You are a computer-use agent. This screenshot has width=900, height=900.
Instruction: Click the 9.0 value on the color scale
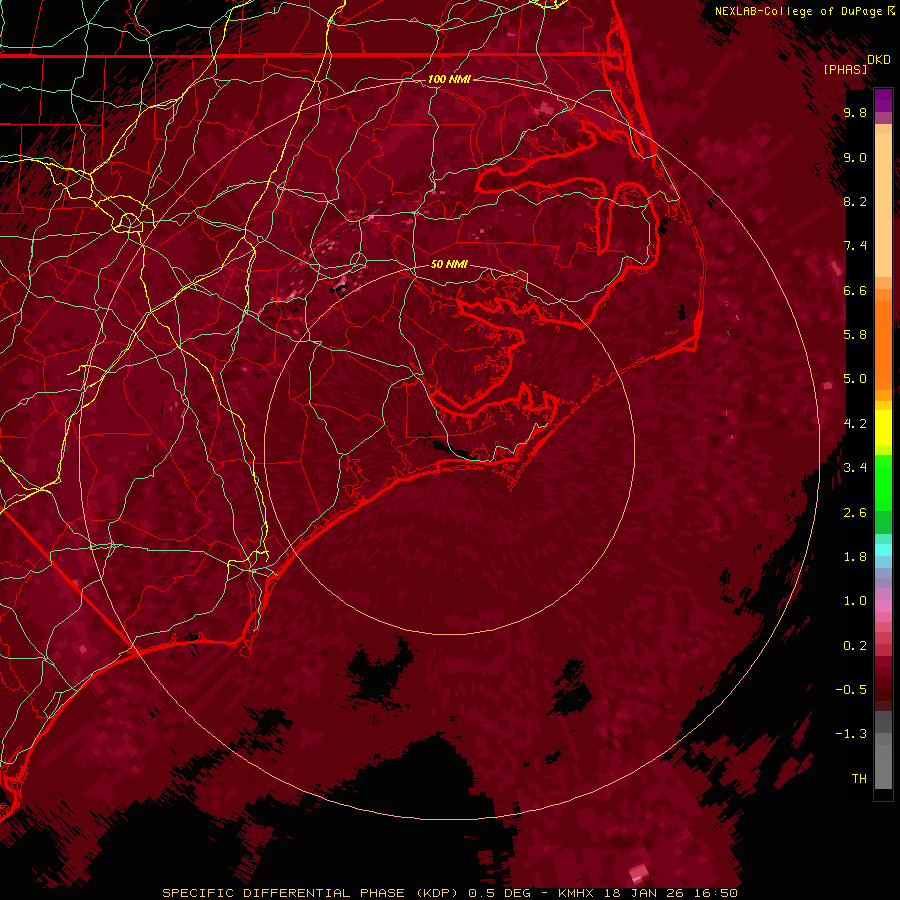tap(855, 158)
